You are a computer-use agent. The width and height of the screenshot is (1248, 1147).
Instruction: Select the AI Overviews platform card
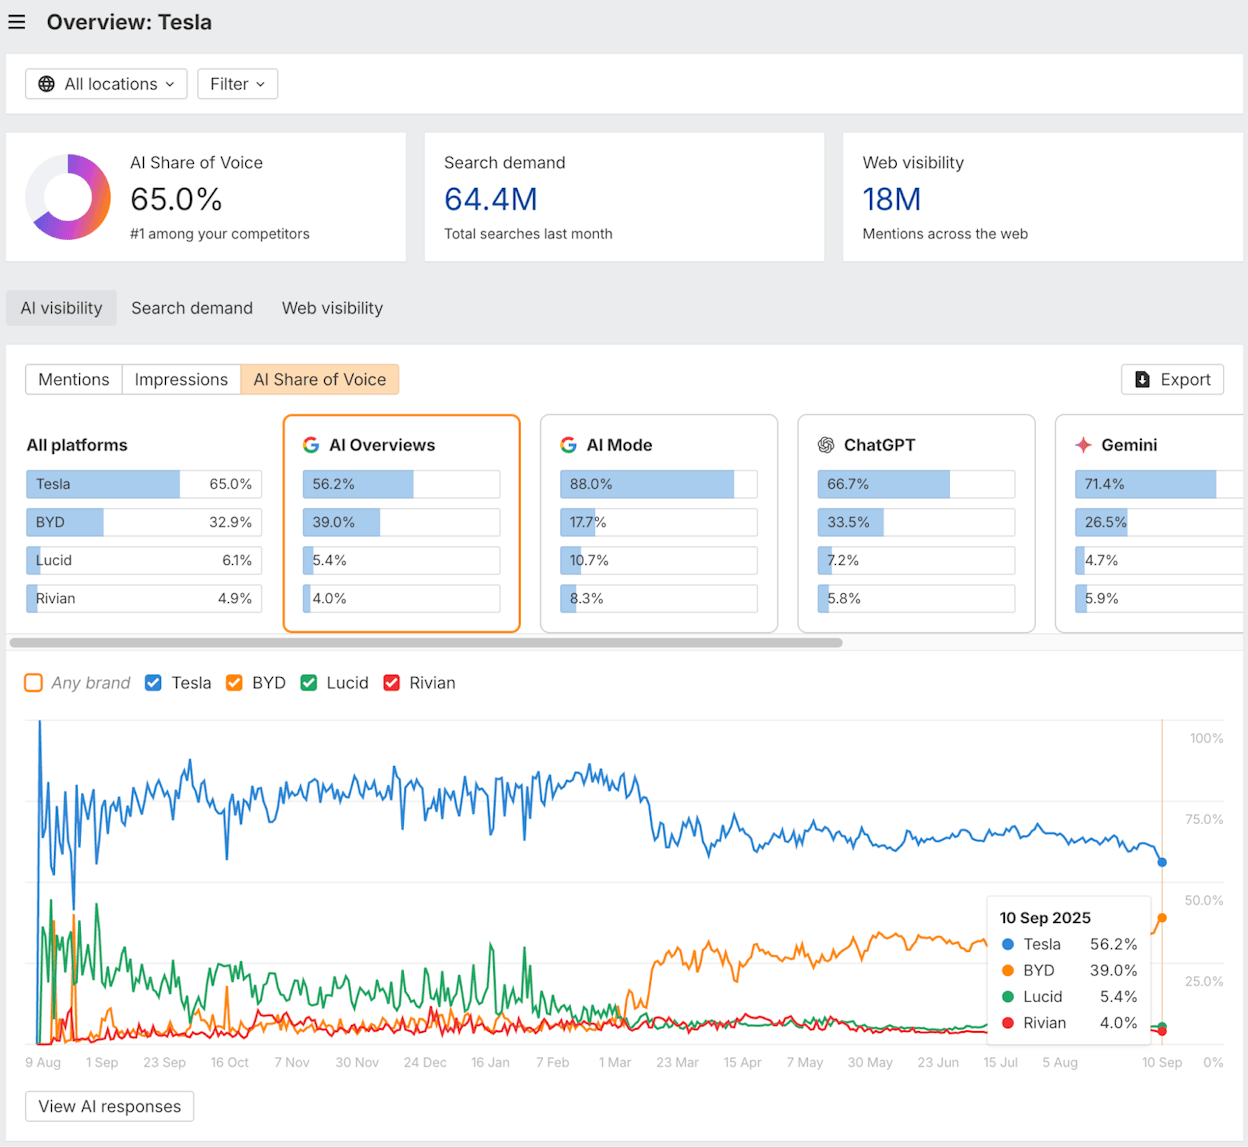click(x=402, y=524)
